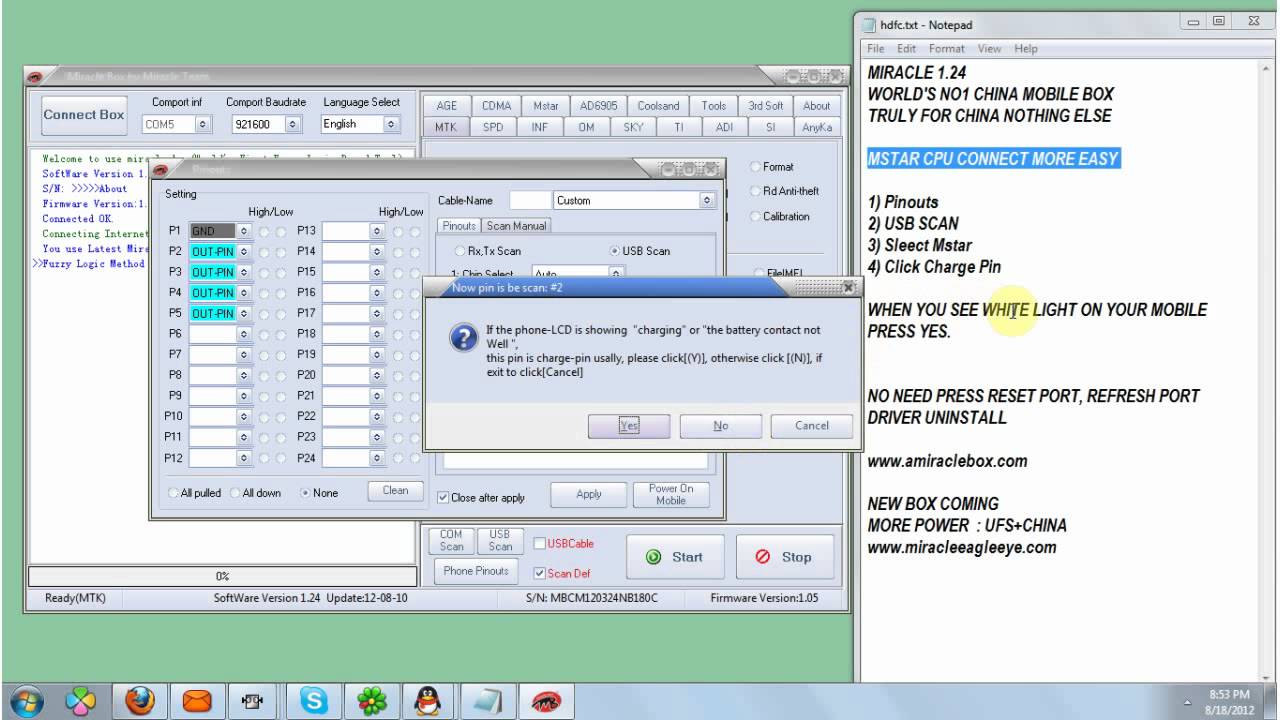Click the Miracle Box title bar logo

point(34,76)
